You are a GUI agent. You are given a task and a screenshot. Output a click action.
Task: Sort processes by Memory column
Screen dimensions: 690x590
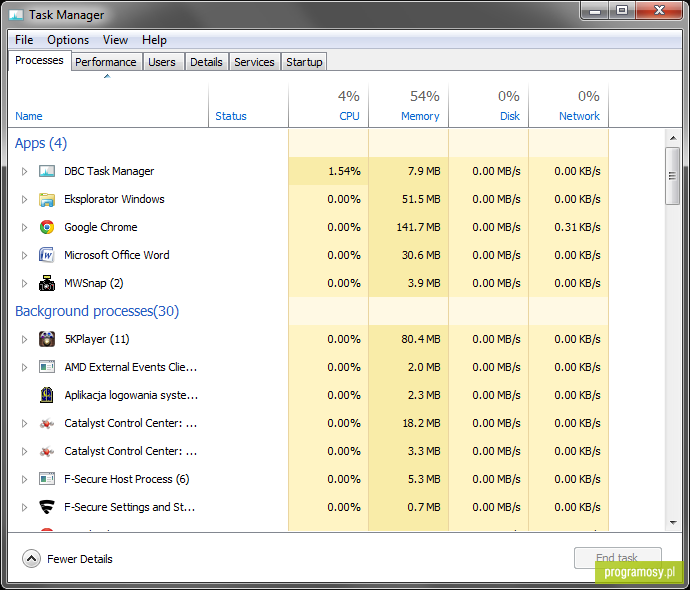(x=420, y=116)
